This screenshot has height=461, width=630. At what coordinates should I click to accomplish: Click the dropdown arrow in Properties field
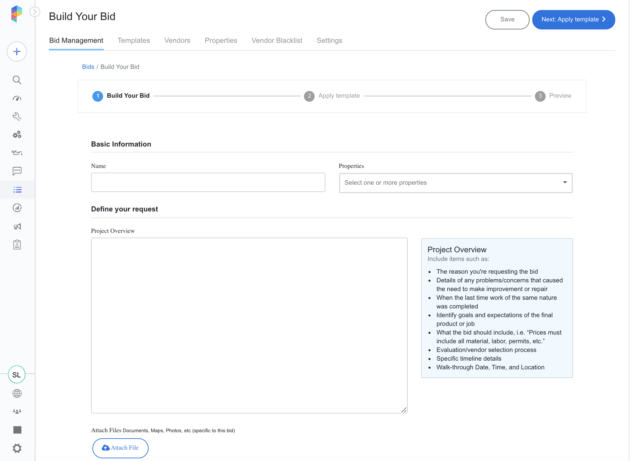coord(565,182)
